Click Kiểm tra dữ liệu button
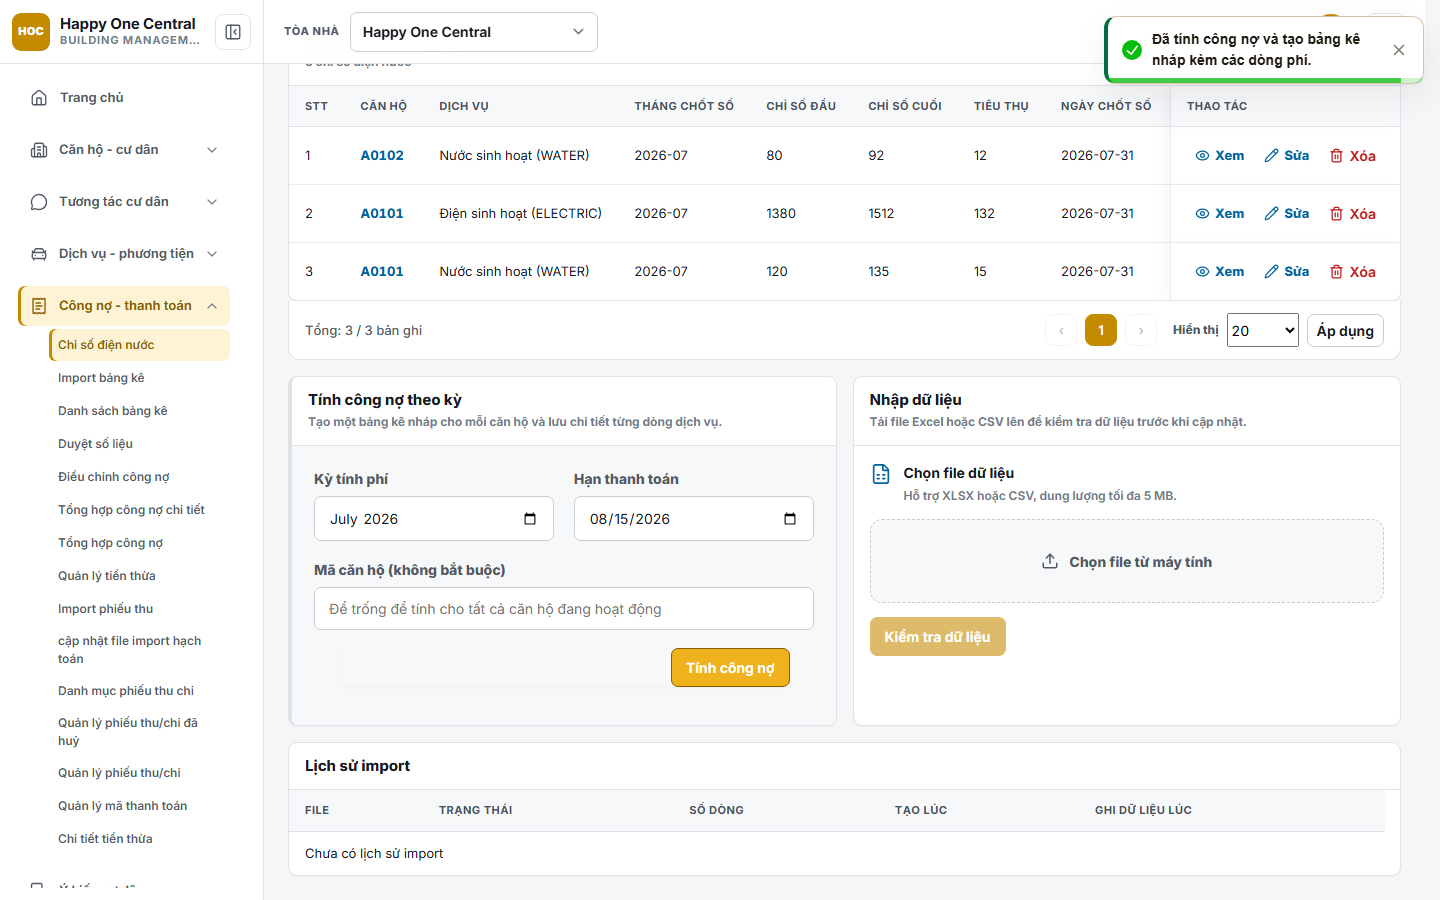Screen dimensions: 1440x900 point(937,637)
